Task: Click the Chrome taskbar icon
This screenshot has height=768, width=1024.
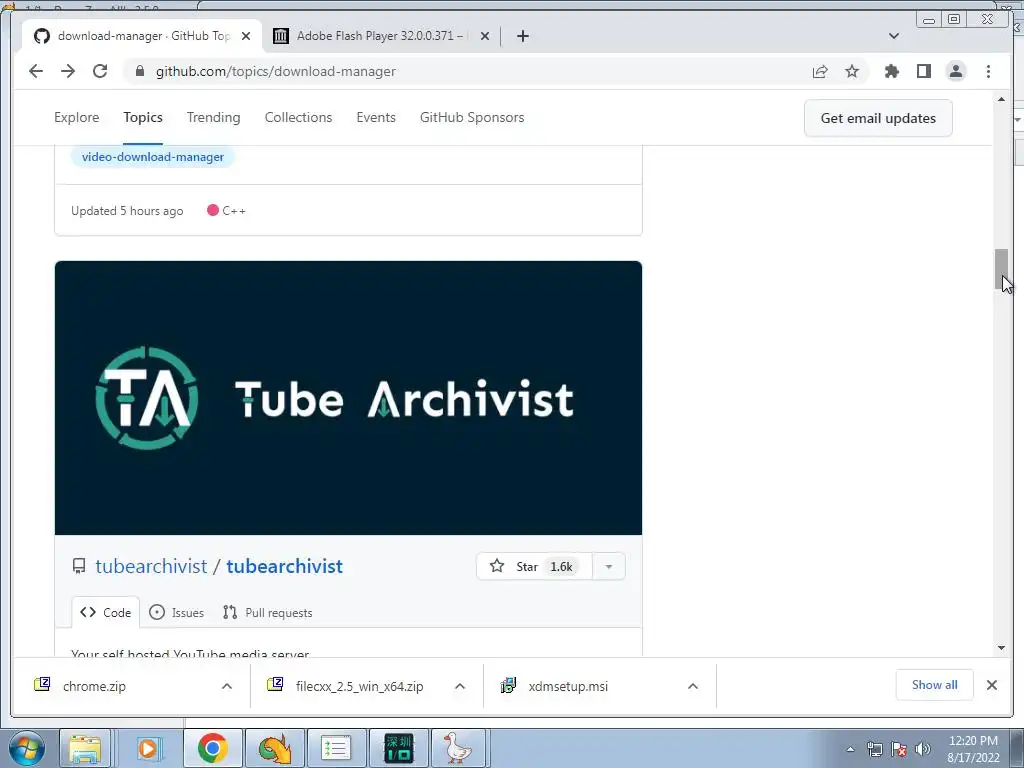Action: click(212, 748)
